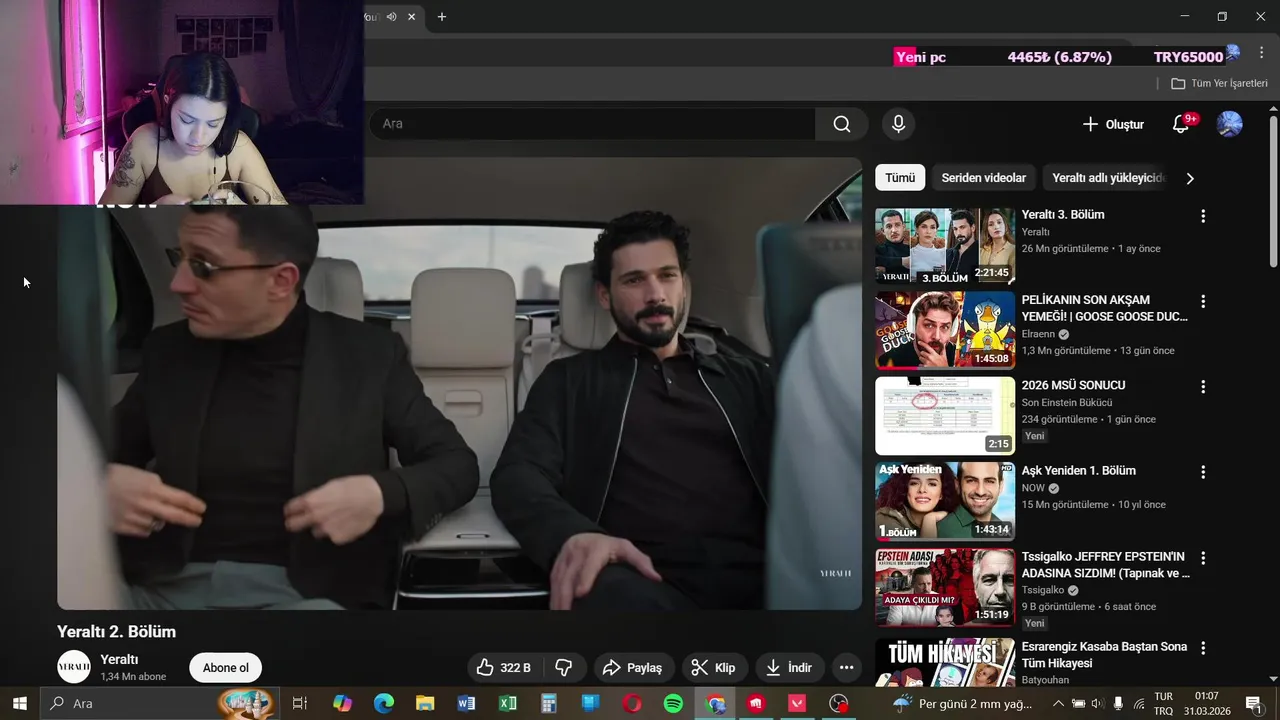Open Microsoft Edge from taskbar
Screen dimensions: 1280x720
pos(384,703)
